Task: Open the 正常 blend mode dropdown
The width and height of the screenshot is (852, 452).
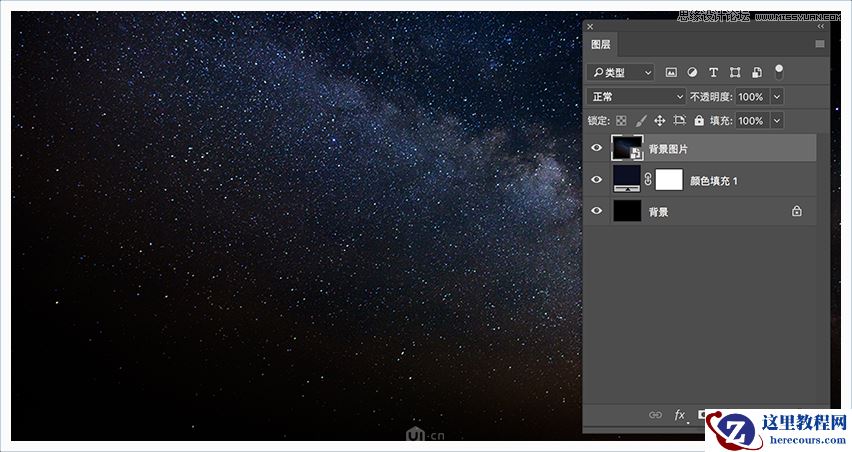Action: 636,97
